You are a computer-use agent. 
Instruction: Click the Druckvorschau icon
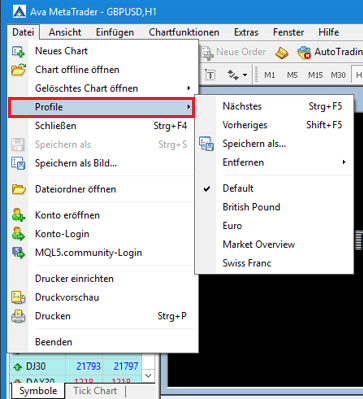tap(18, 297)
